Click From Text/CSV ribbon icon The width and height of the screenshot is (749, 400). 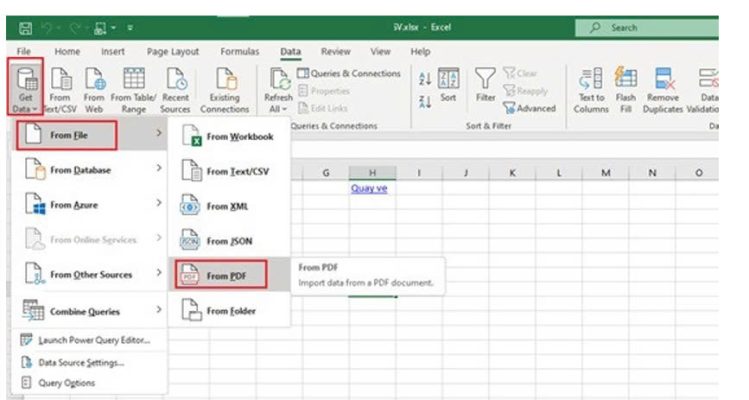60,90
